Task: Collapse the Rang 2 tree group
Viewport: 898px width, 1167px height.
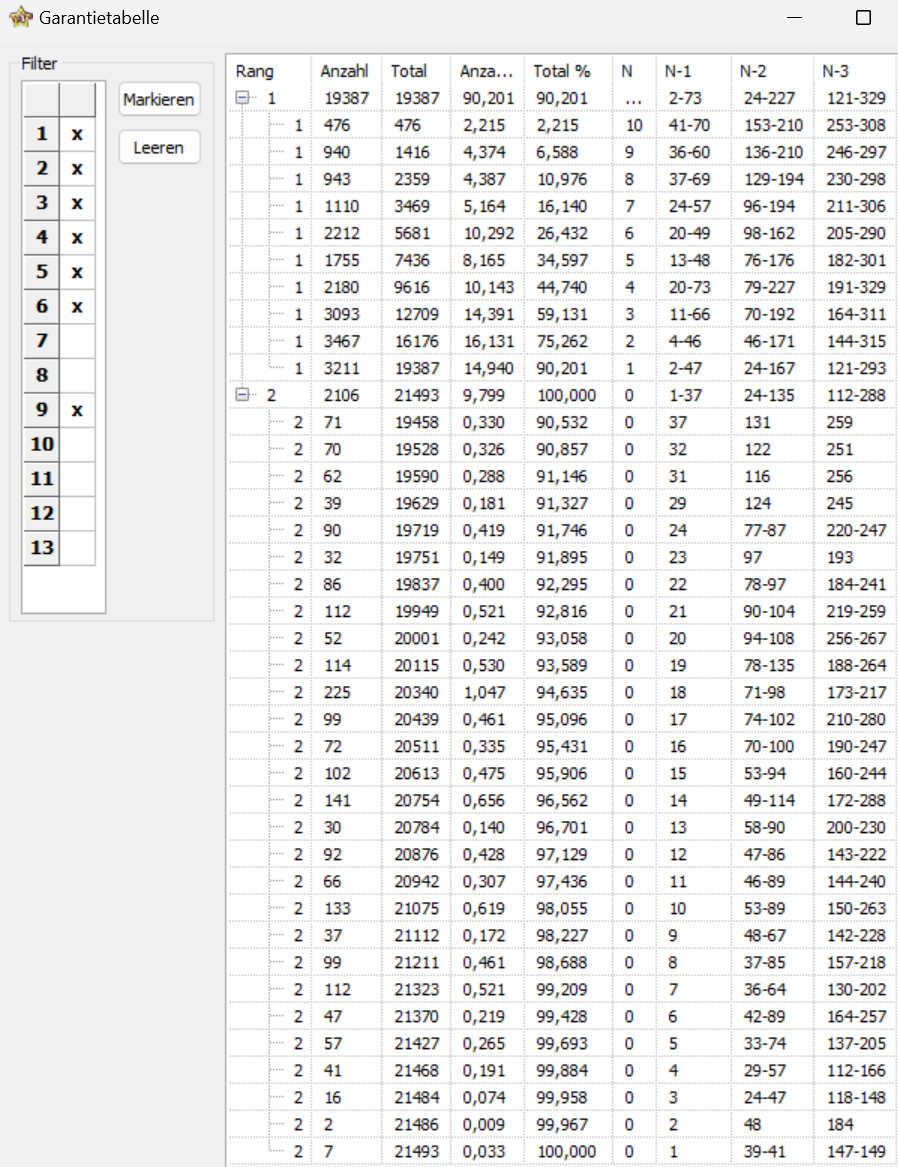Action: 242,394
